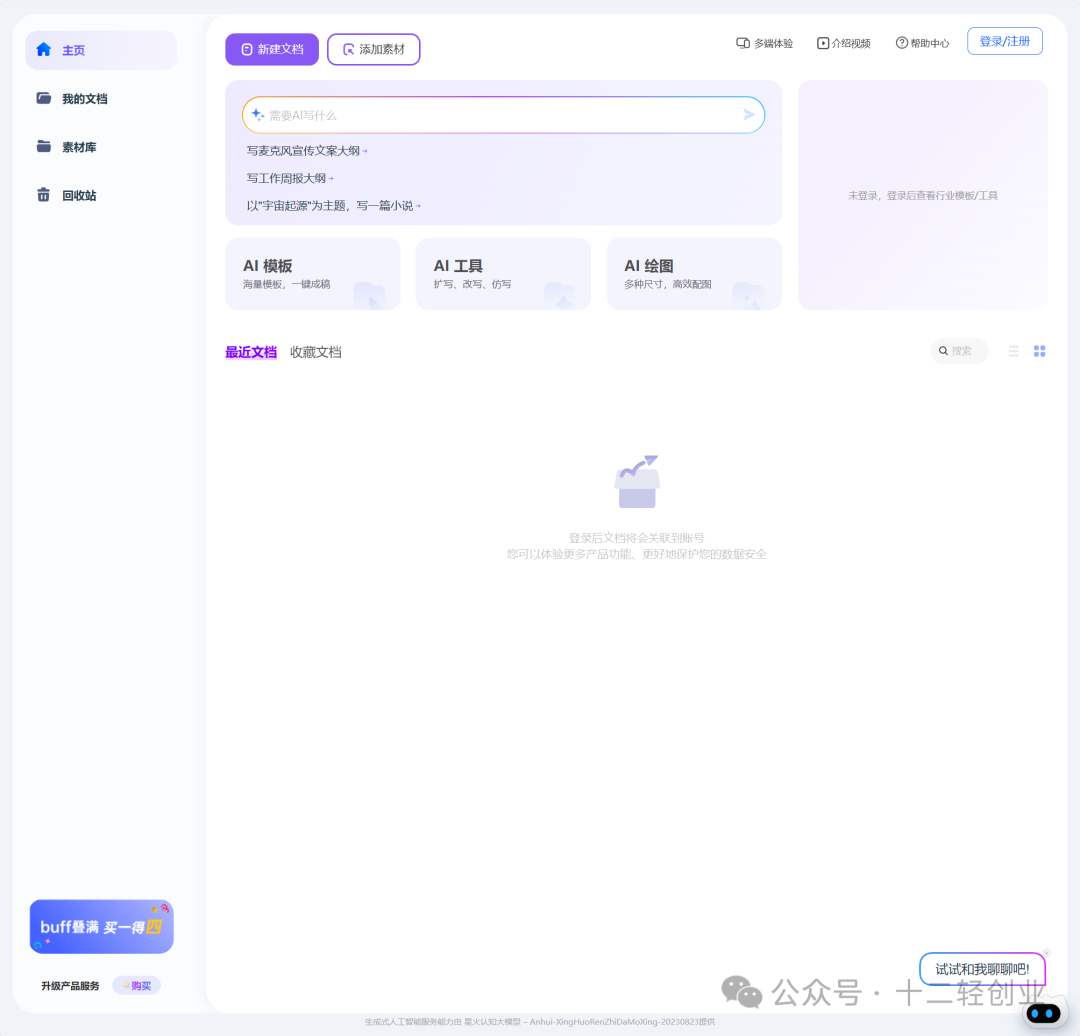This screenshot has width=1080, height=1036.
Task: Open 我的文档 documents icon in sidebar
Action: [42, 98]
